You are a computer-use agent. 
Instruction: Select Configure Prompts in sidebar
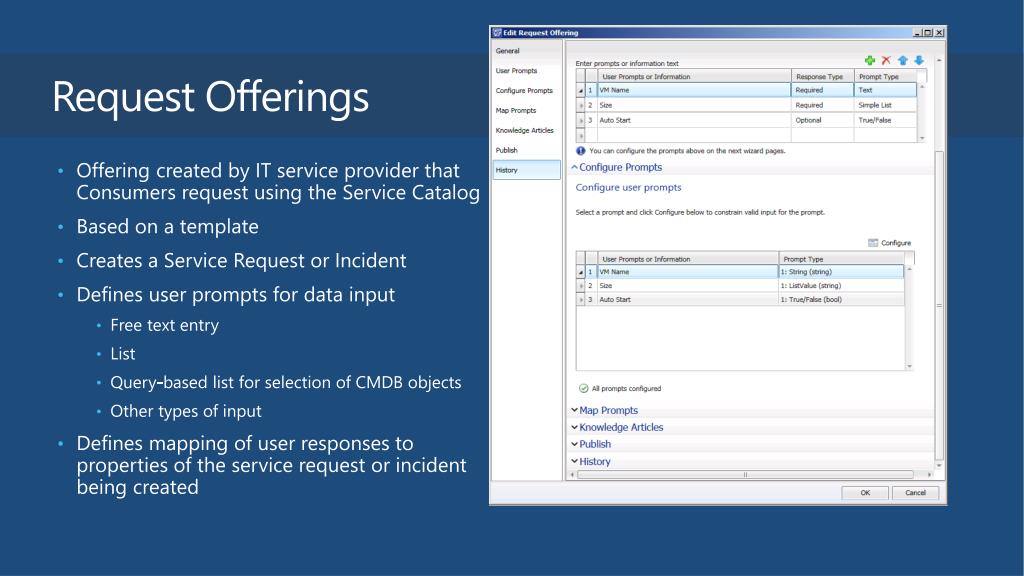click(x=524, y=91)
